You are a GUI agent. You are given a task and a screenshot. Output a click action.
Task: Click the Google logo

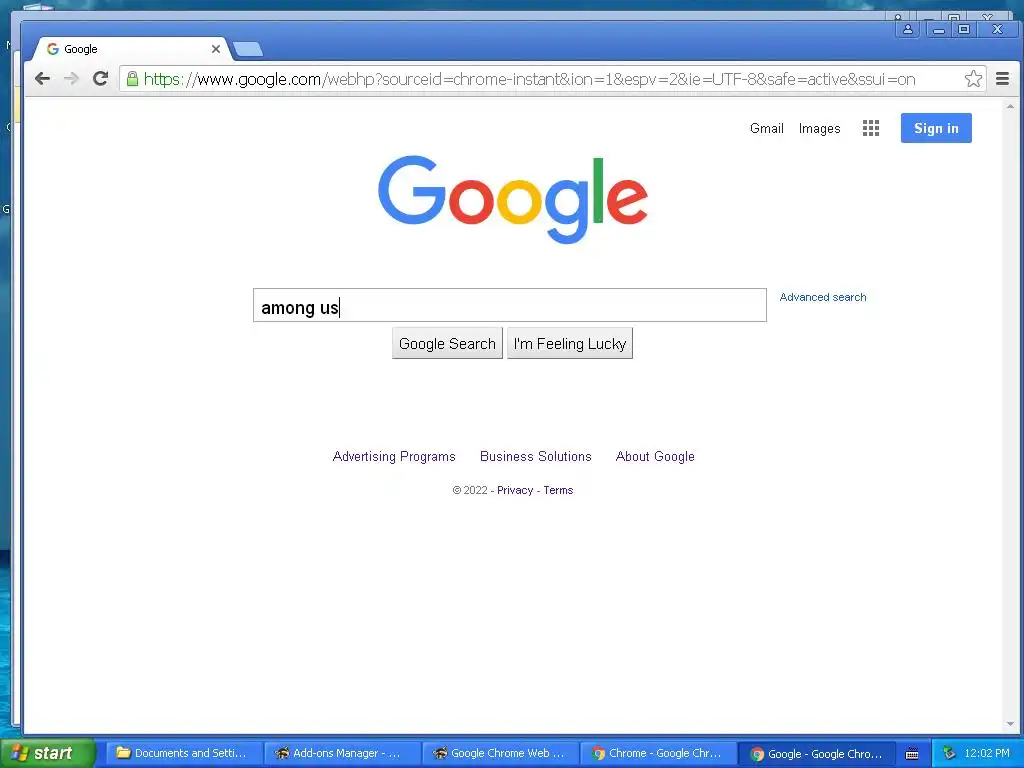tap(513, 199)
